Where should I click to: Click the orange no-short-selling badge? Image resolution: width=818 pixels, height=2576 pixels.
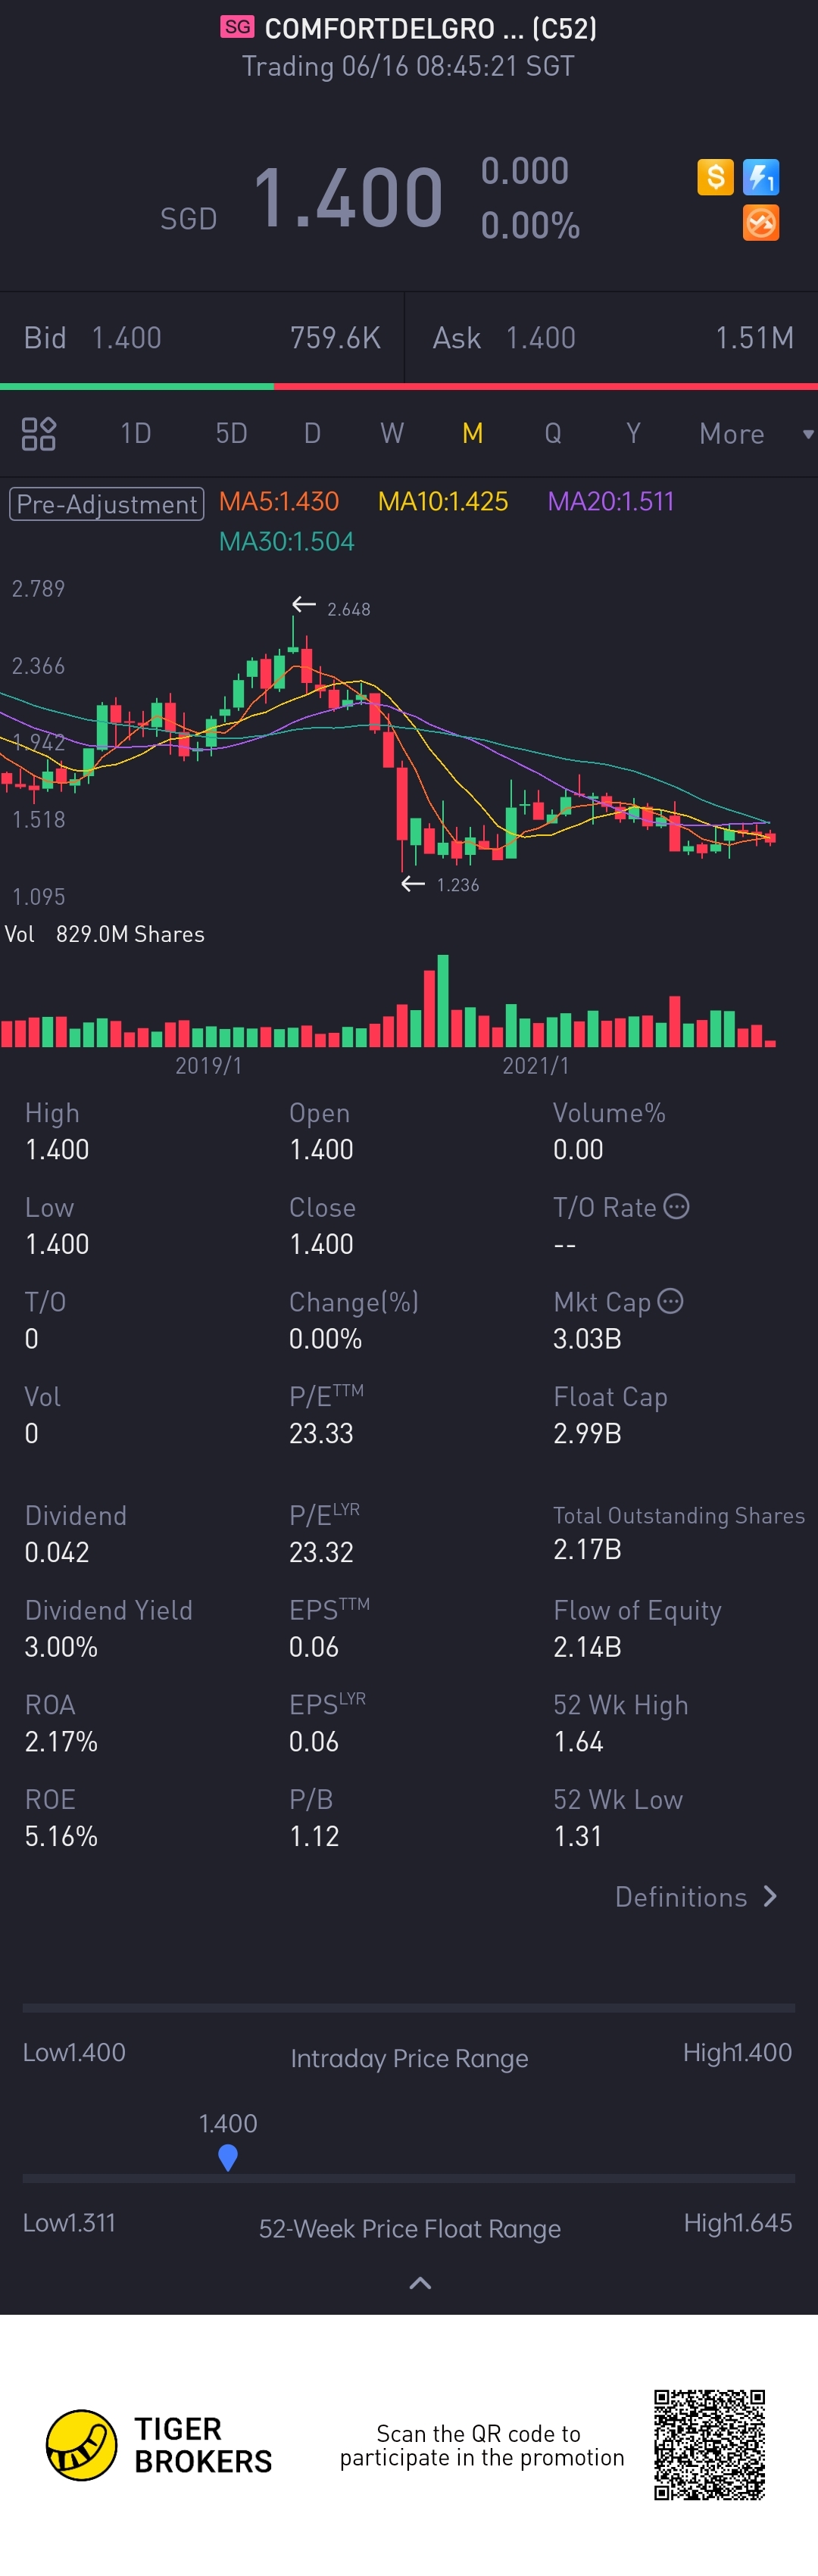761,223
